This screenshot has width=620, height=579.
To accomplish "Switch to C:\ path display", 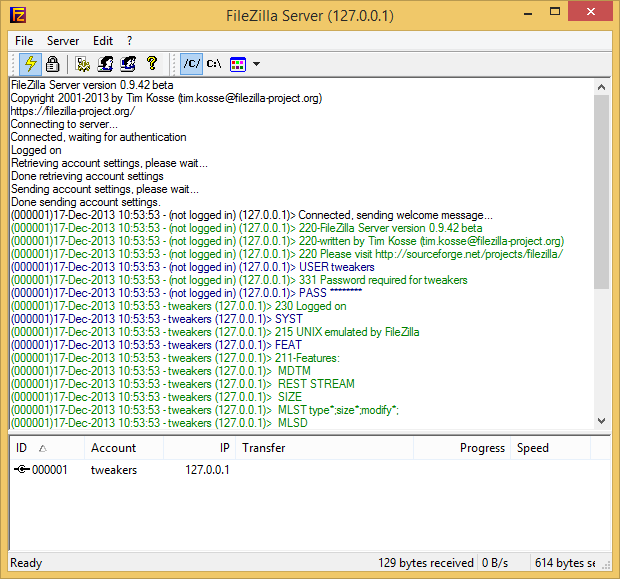I will 214,64.
